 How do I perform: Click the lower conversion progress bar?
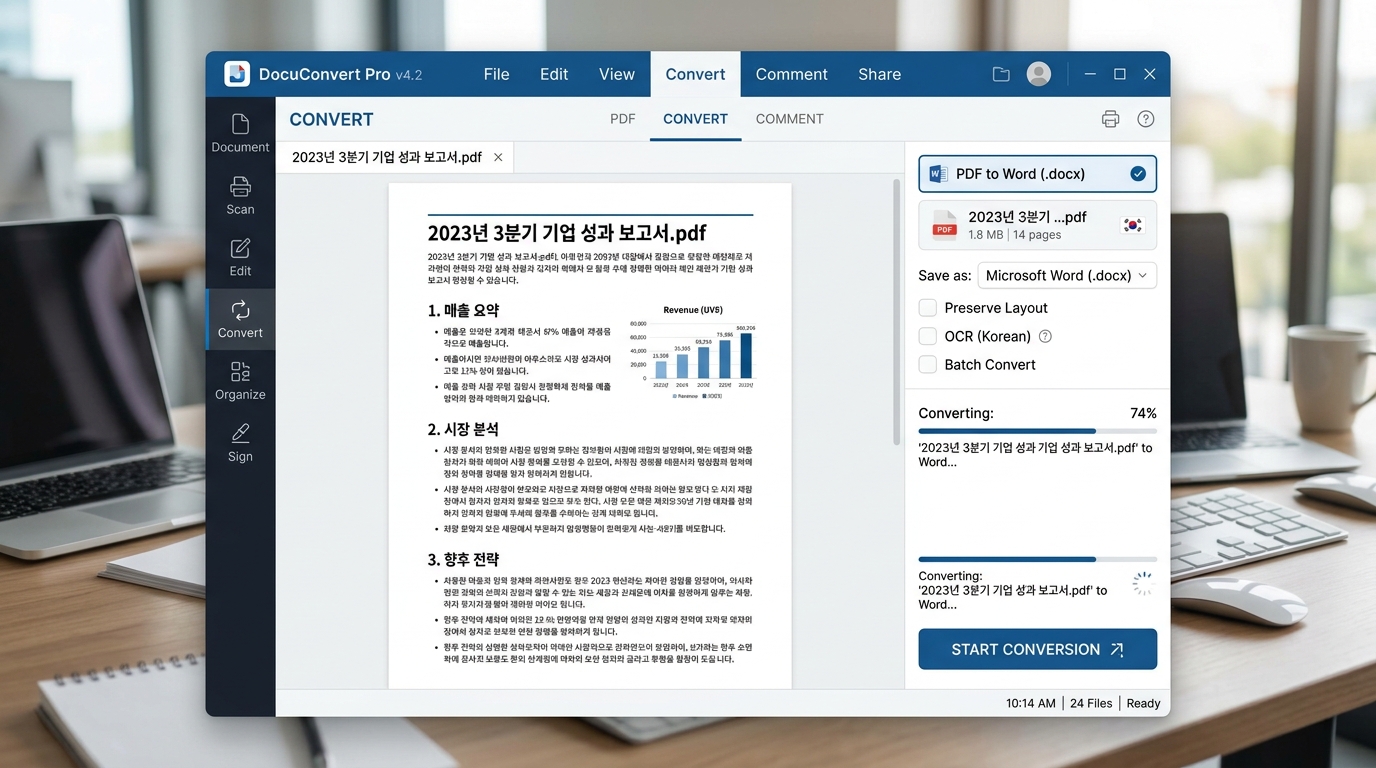(1038, 559)
